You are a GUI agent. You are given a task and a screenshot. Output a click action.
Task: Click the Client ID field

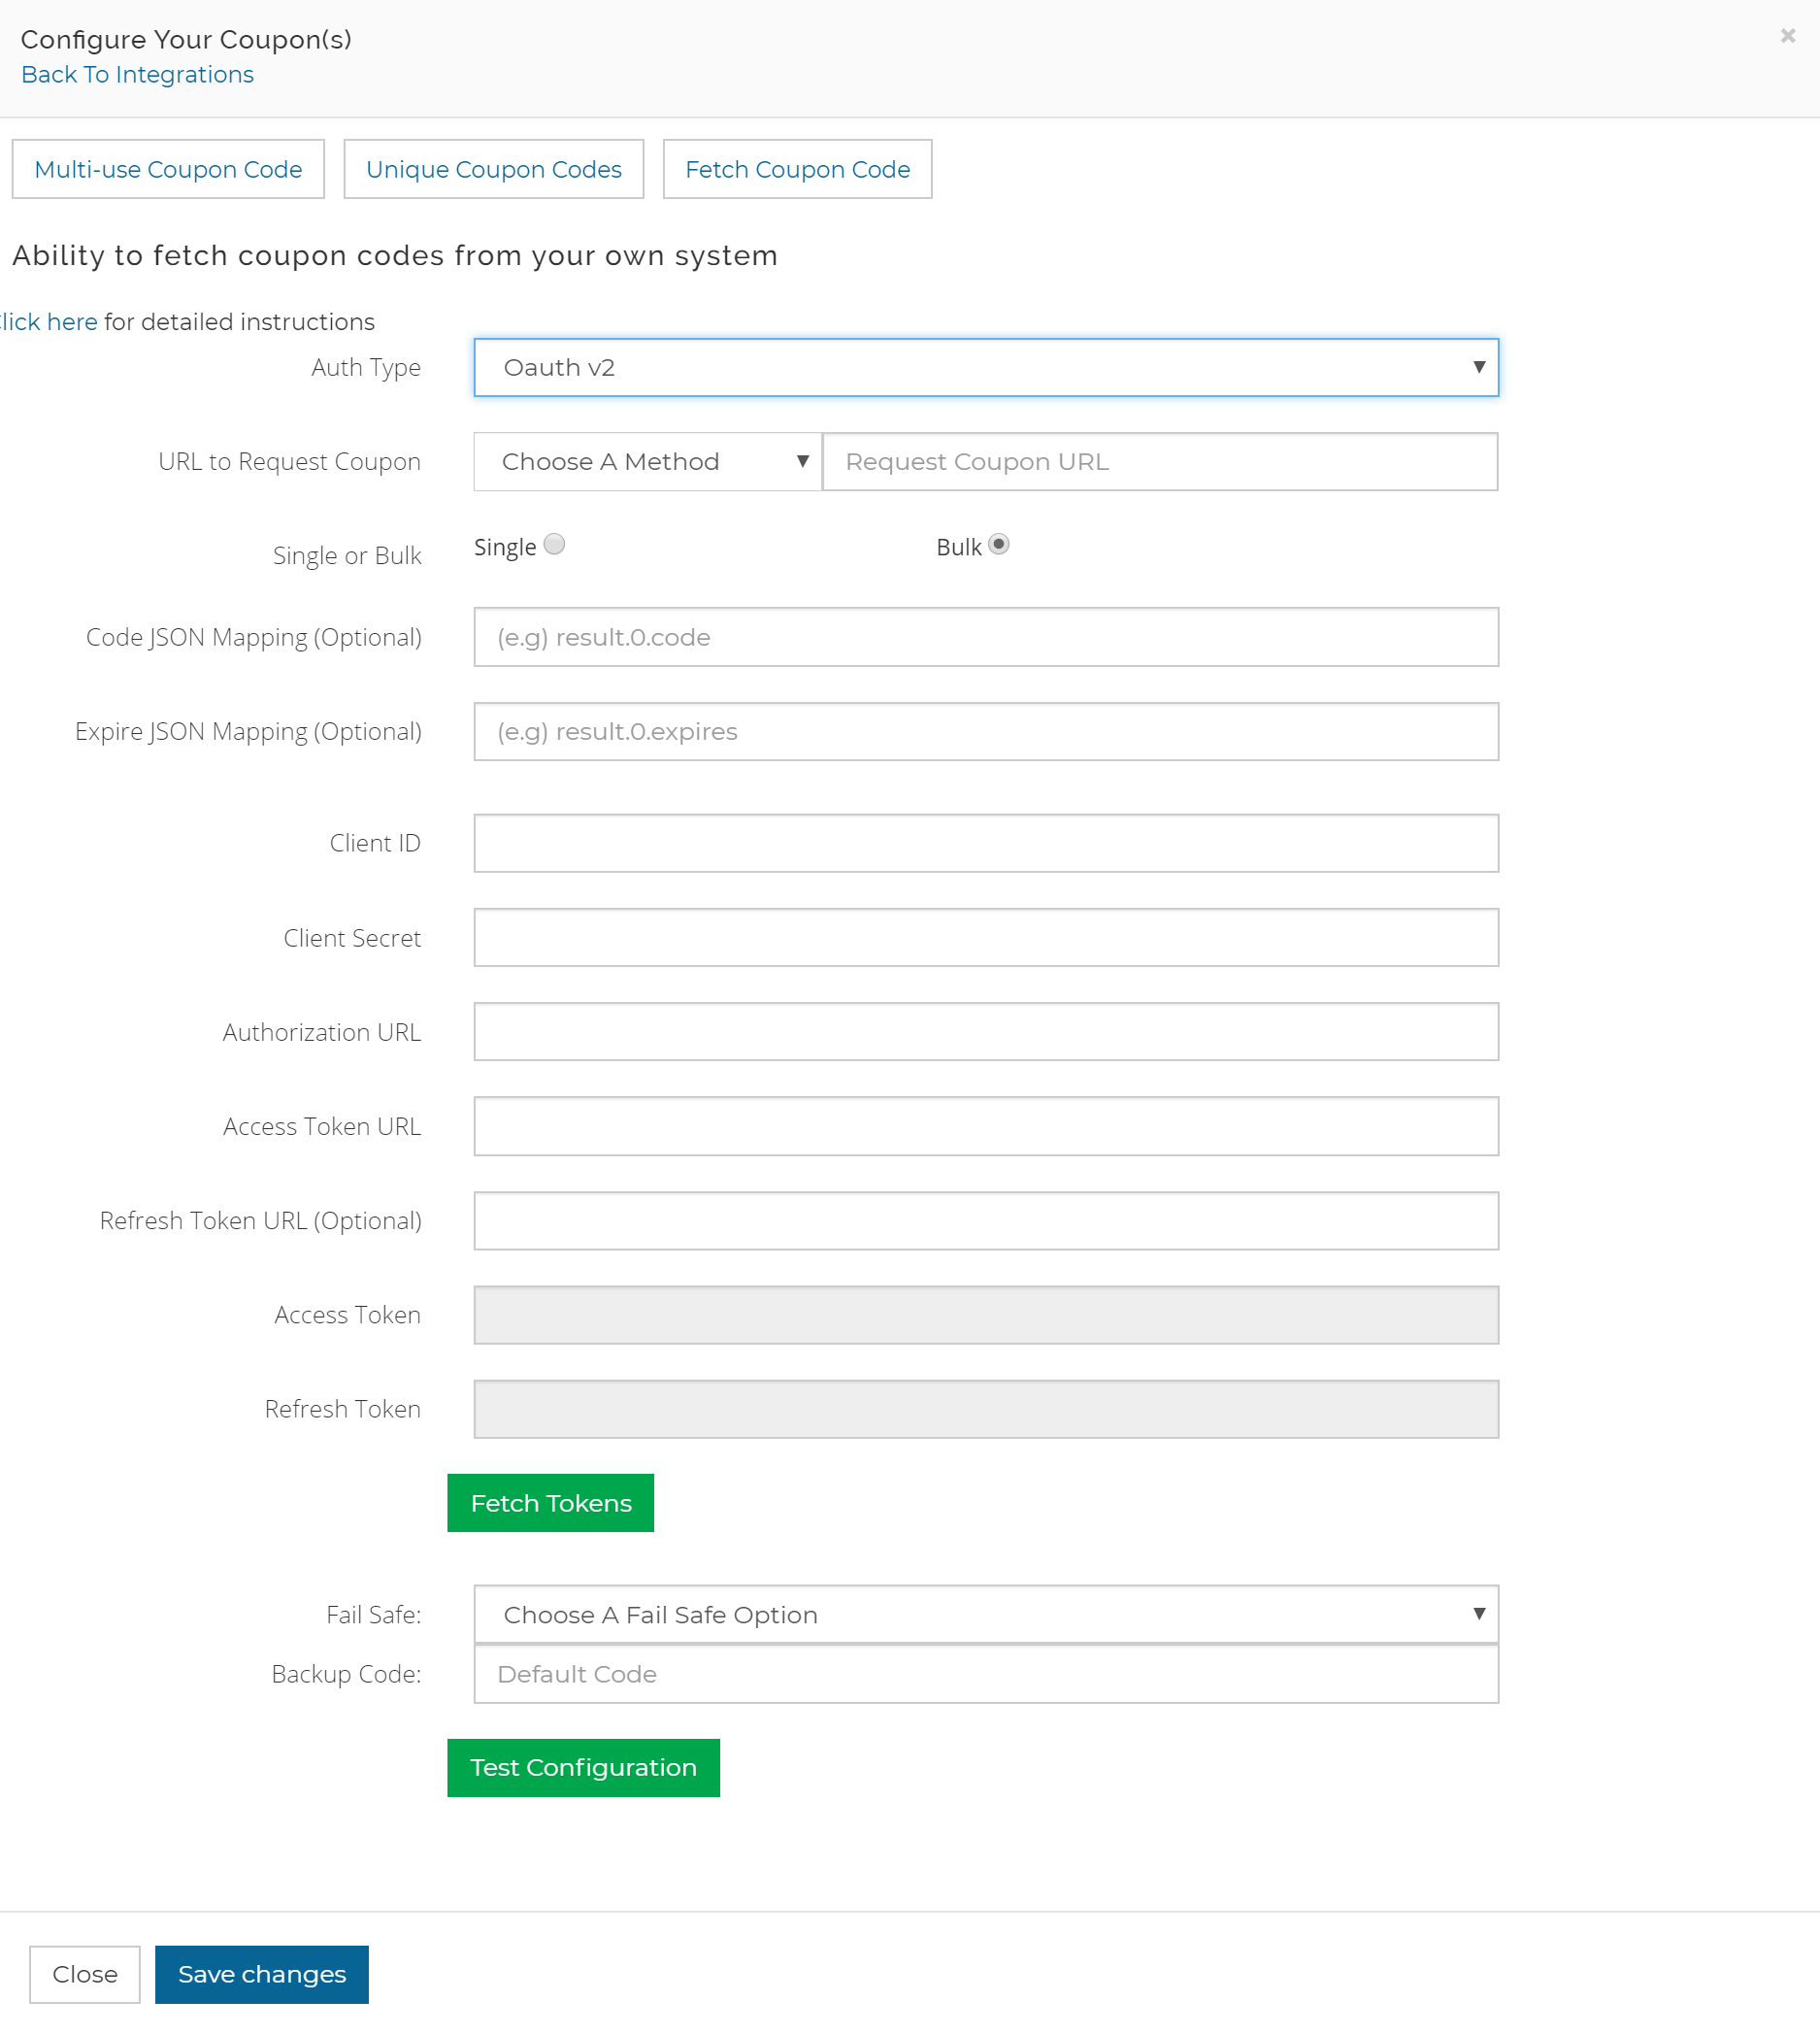tap(986, 843)
